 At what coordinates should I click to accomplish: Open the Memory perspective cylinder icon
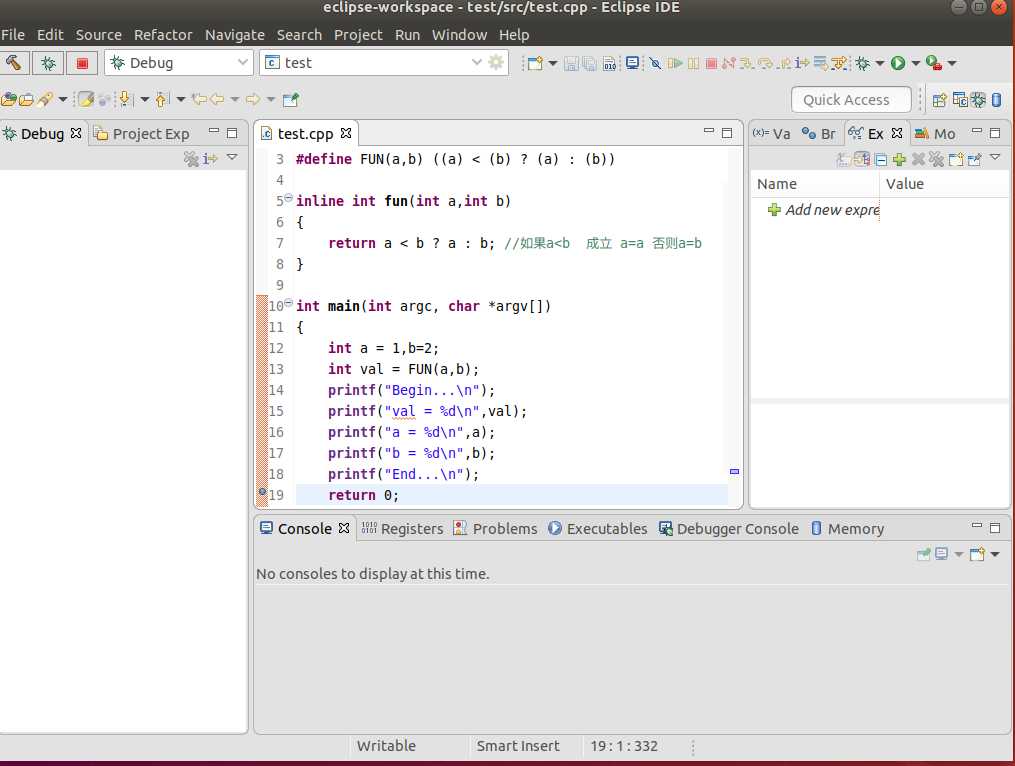pos(996,100)
